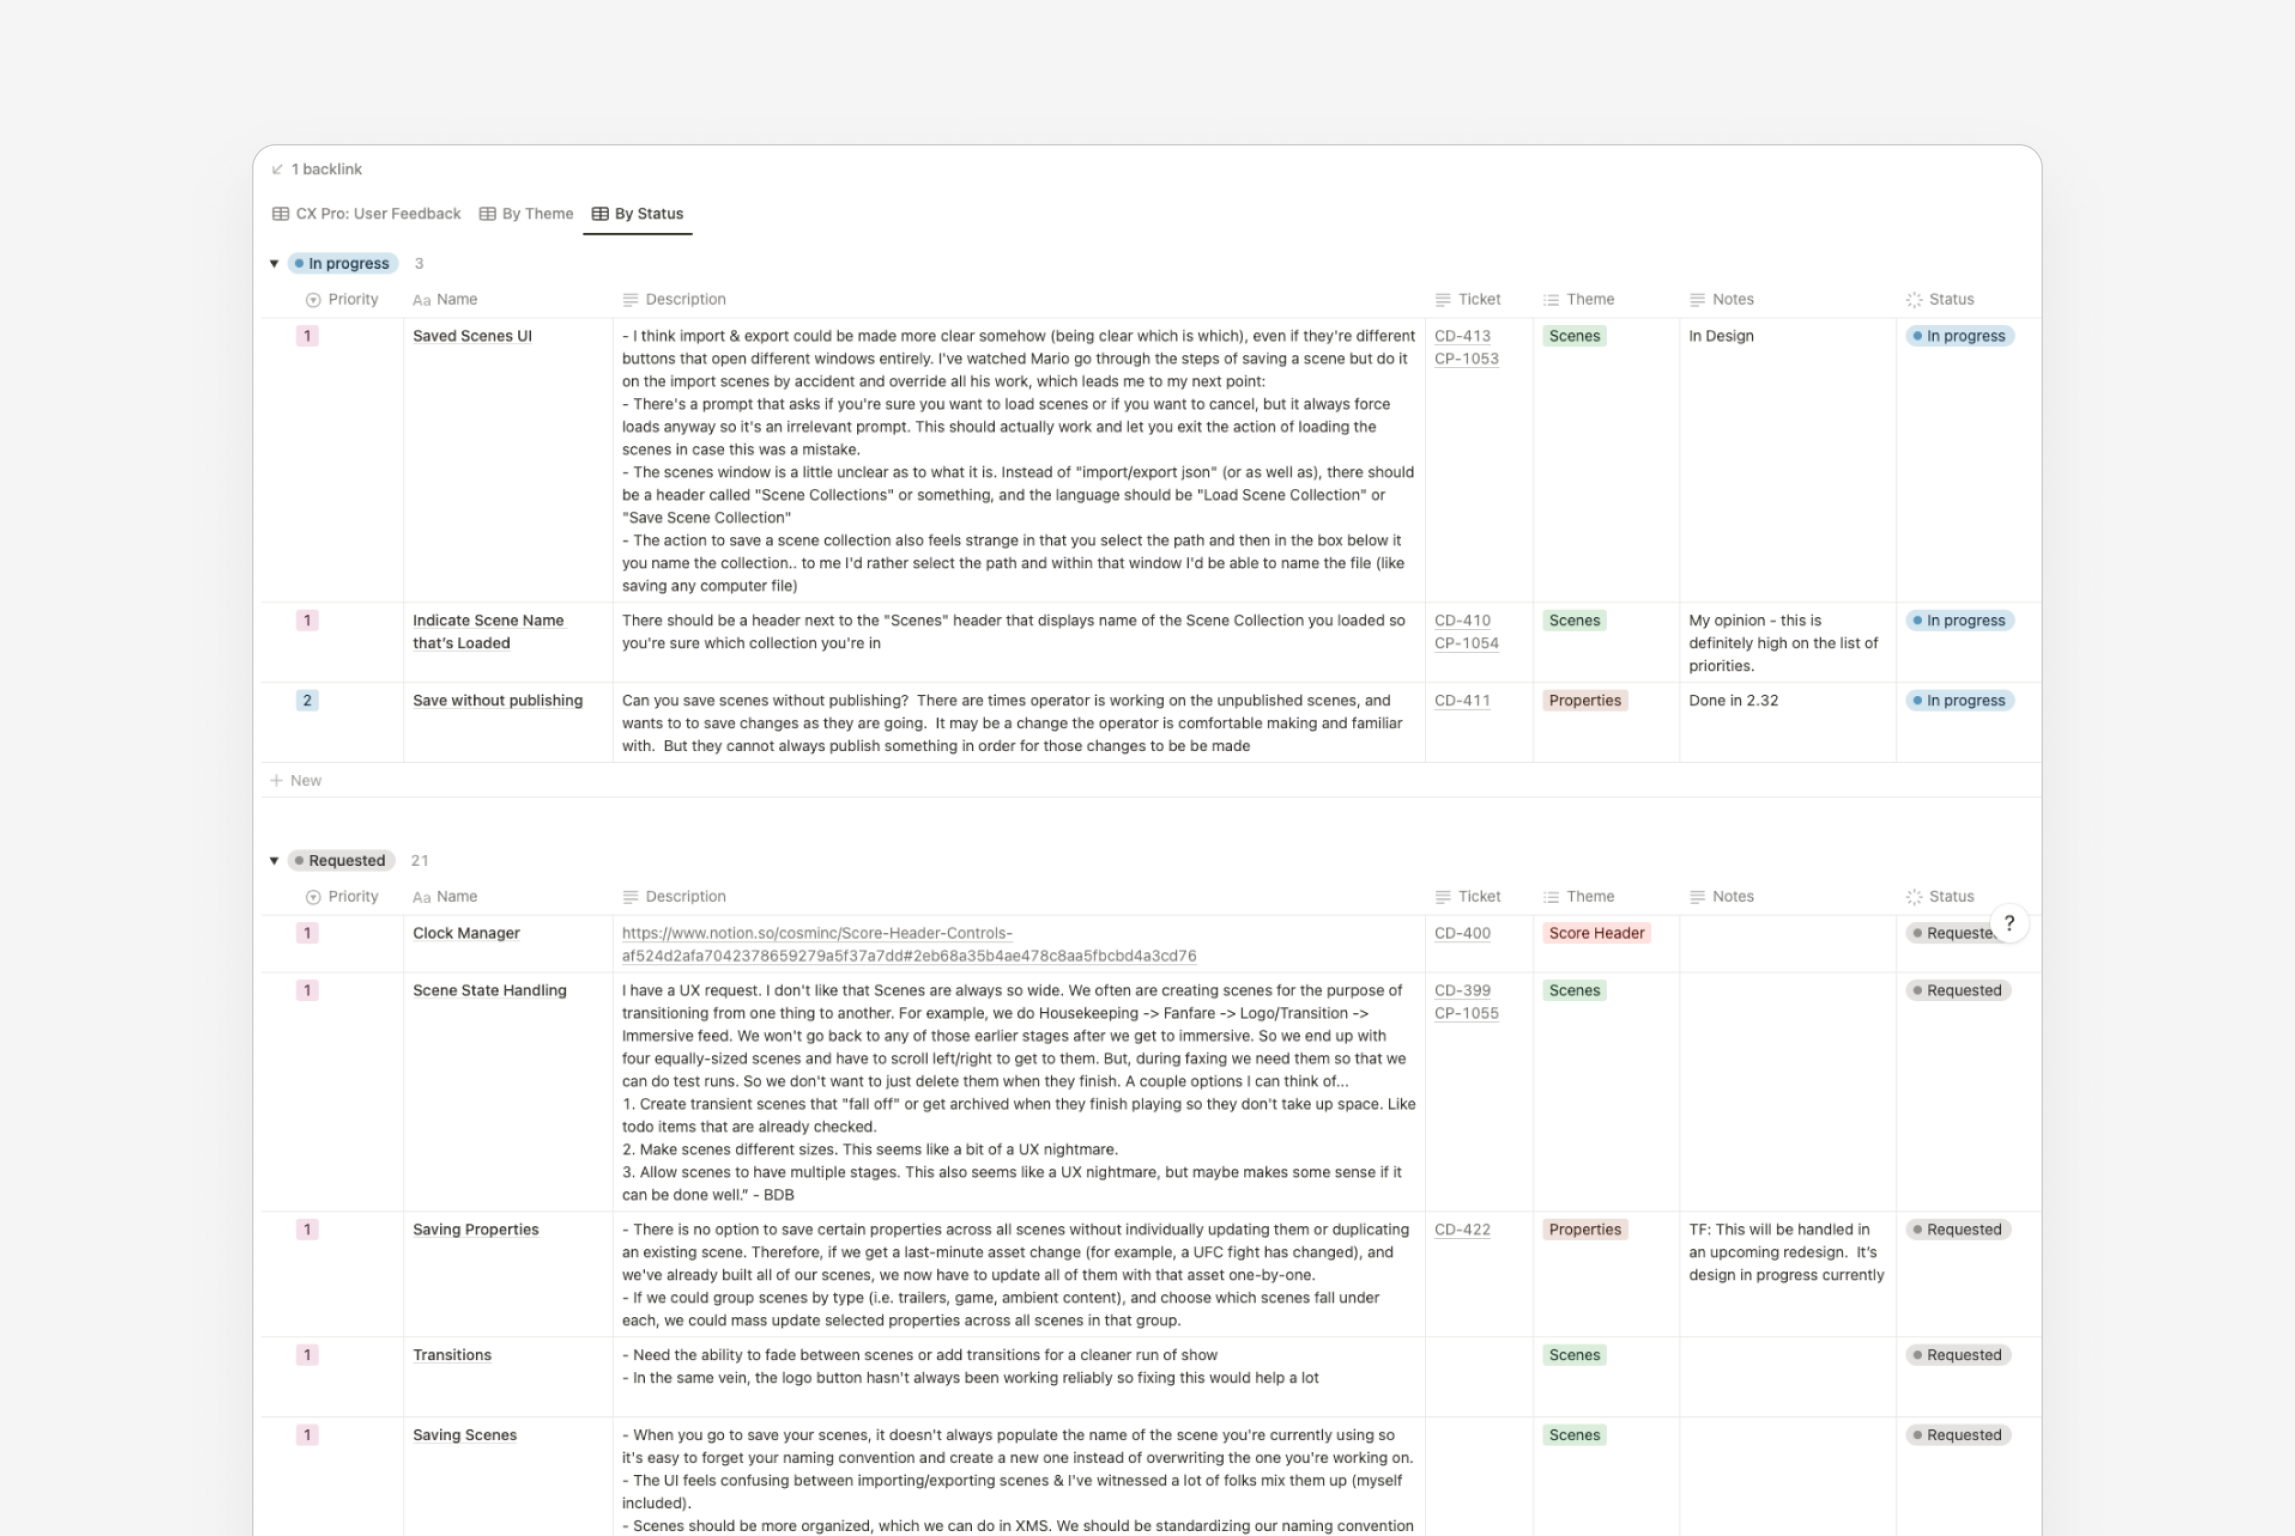Viewport: 2295px width, 1536px height.
Task: Open priority 2 tag for Save without publishing
Action: [307, 701]
